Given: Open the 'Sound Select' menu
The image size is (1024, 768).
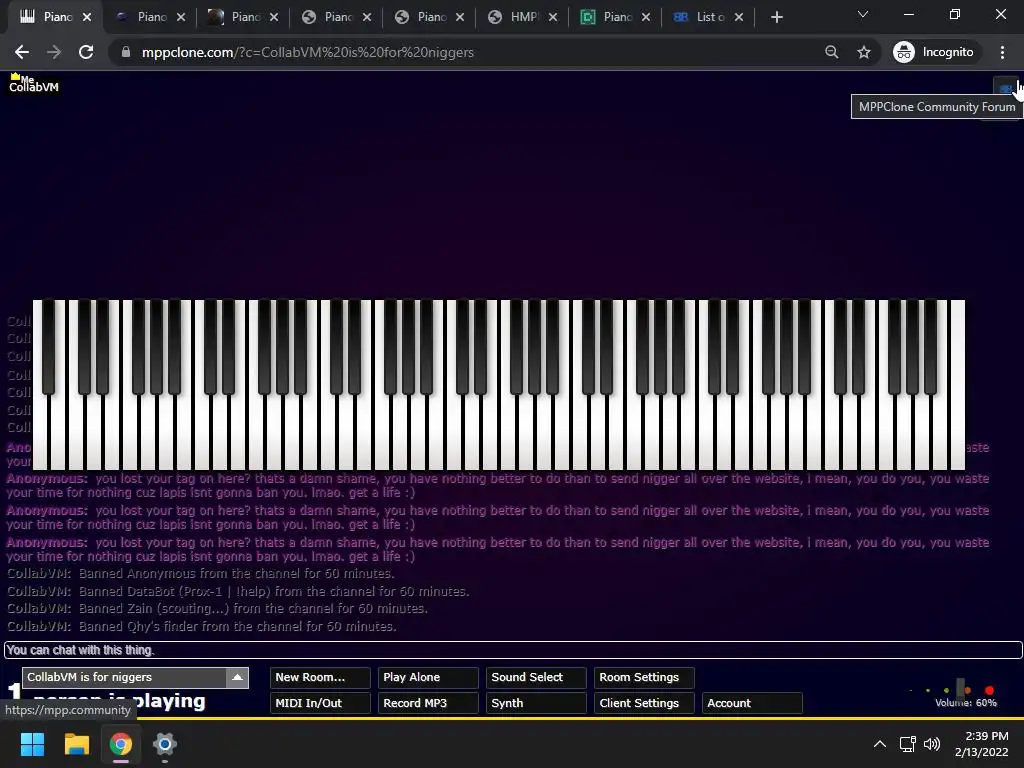Looking at the screenshot, I should click(x=536, y=677).
